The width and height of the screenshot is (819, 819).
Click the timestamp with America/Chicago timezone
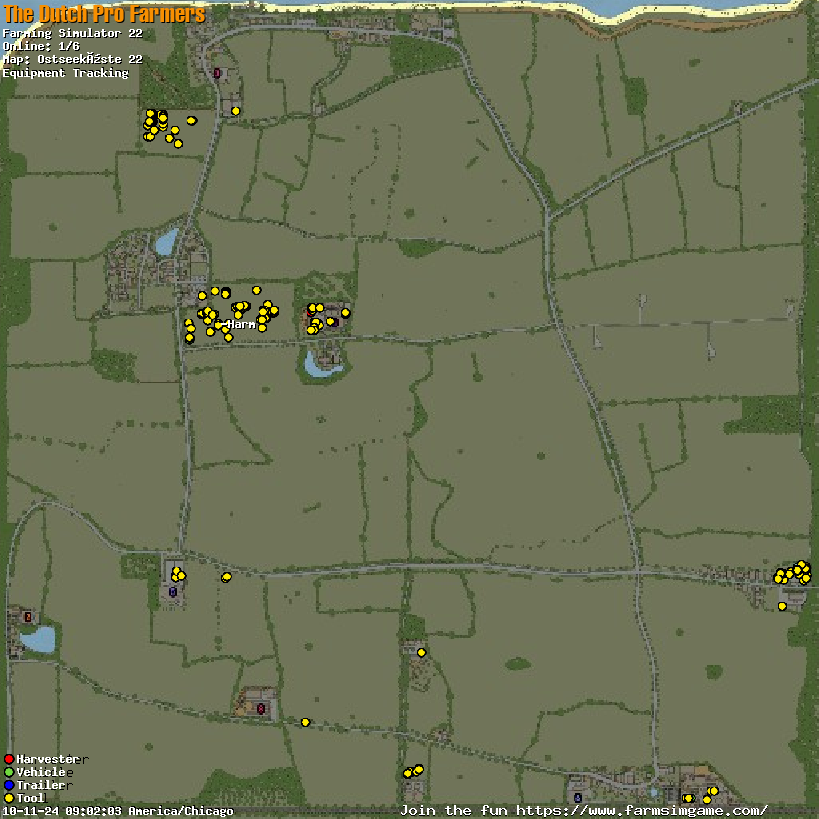coord(117,811)
